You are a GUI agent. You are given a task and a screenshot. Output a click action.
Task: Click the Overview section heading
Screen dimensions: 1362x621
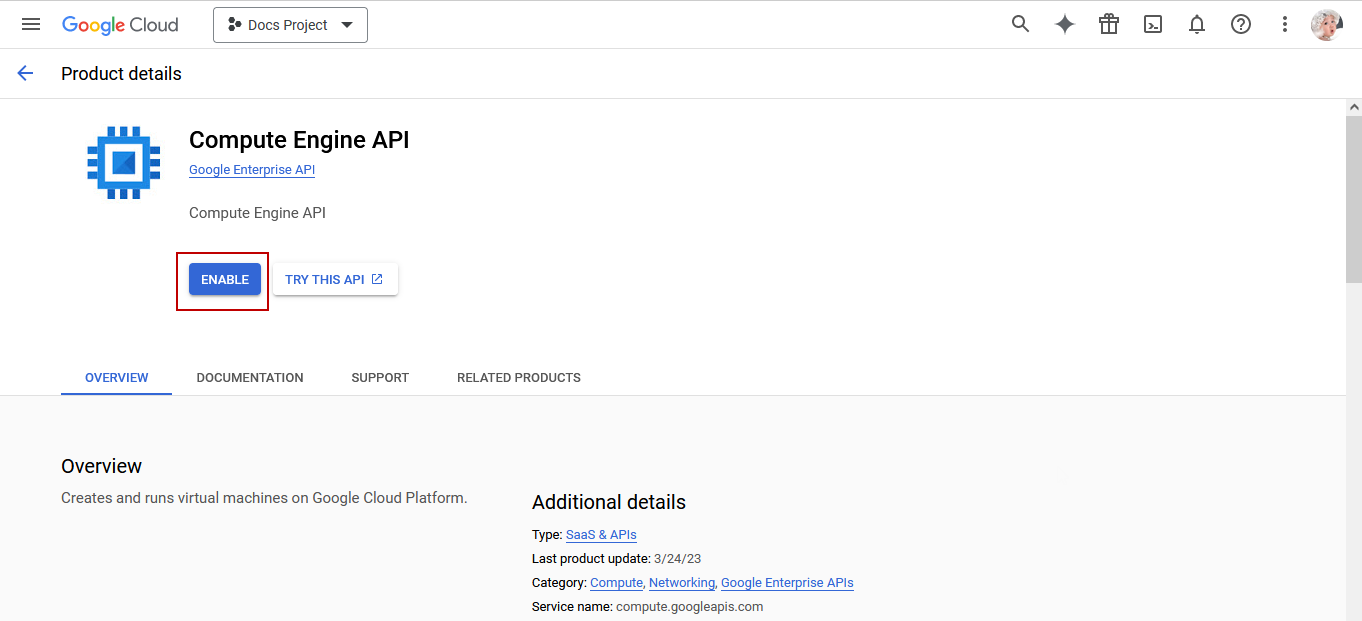101,466
